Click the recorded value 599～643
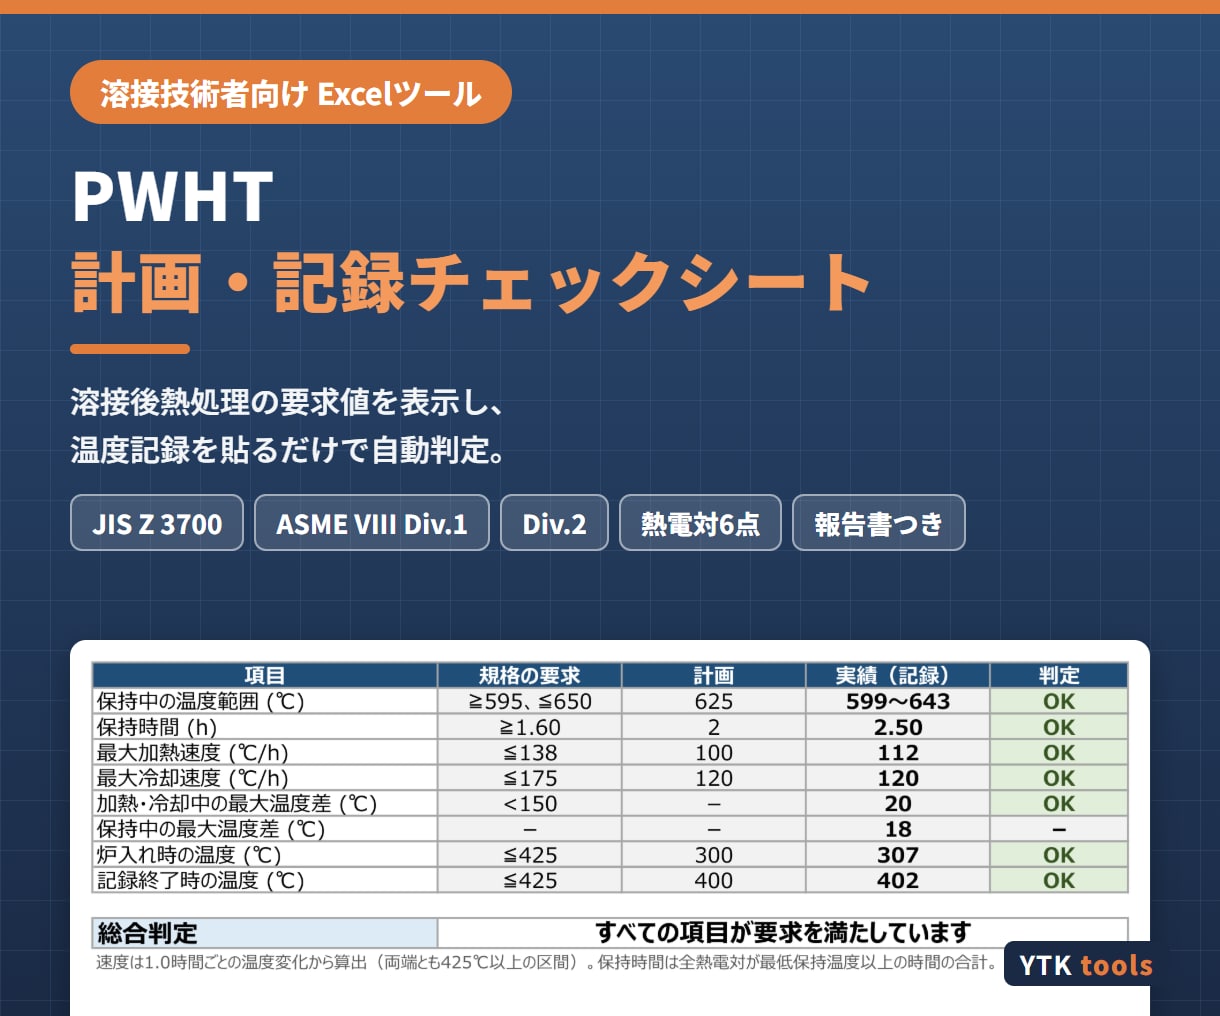 (898, 701)
